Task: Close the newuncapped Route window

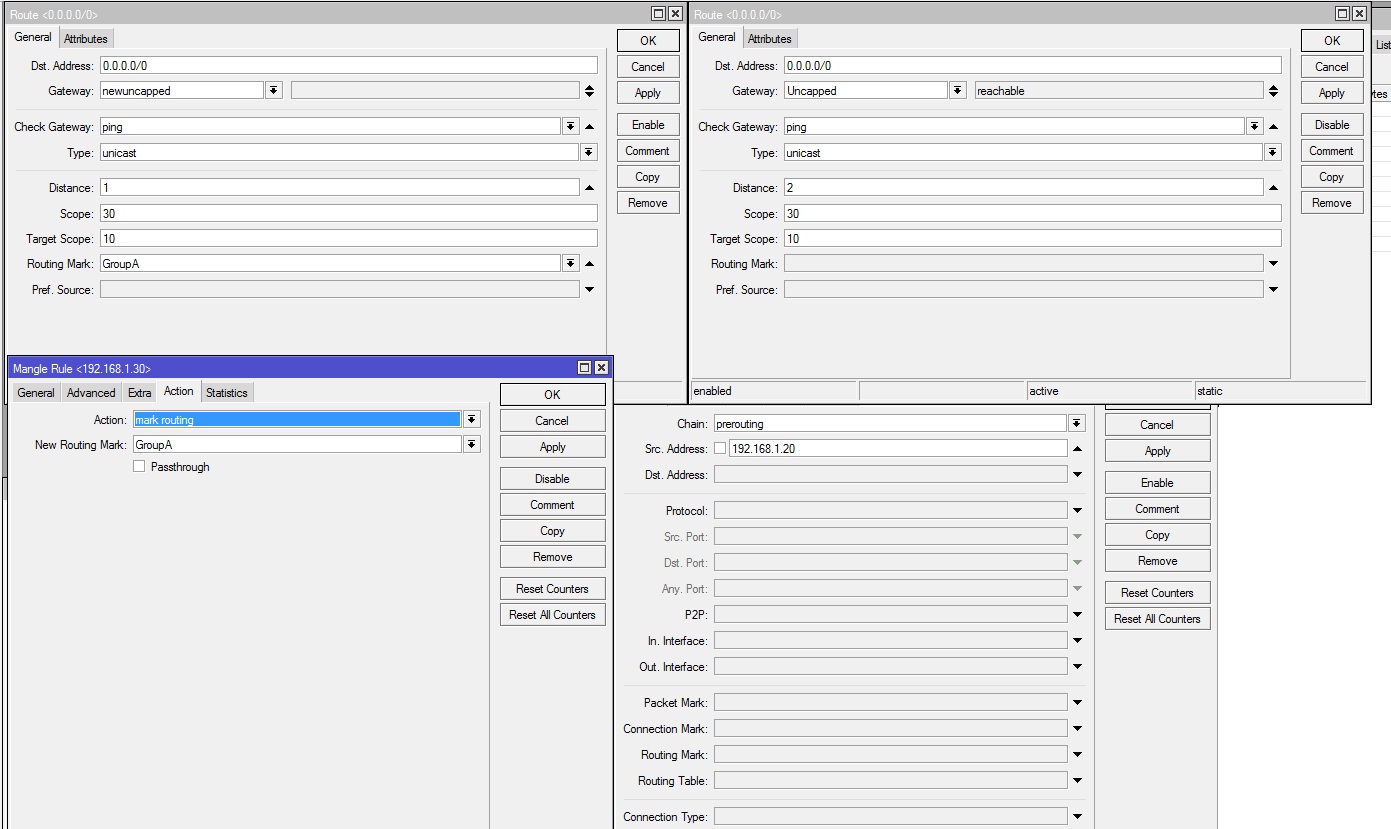Action: (675, 14)
